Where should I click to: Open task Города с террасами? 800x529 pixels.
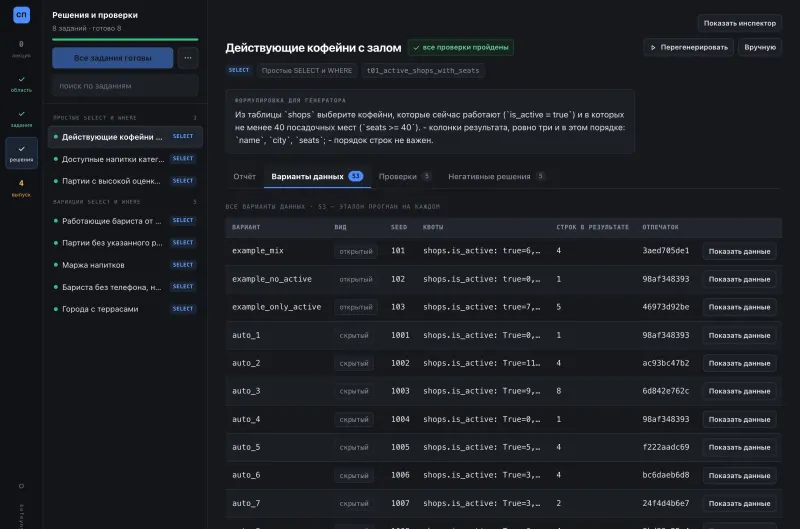(125, 309)
